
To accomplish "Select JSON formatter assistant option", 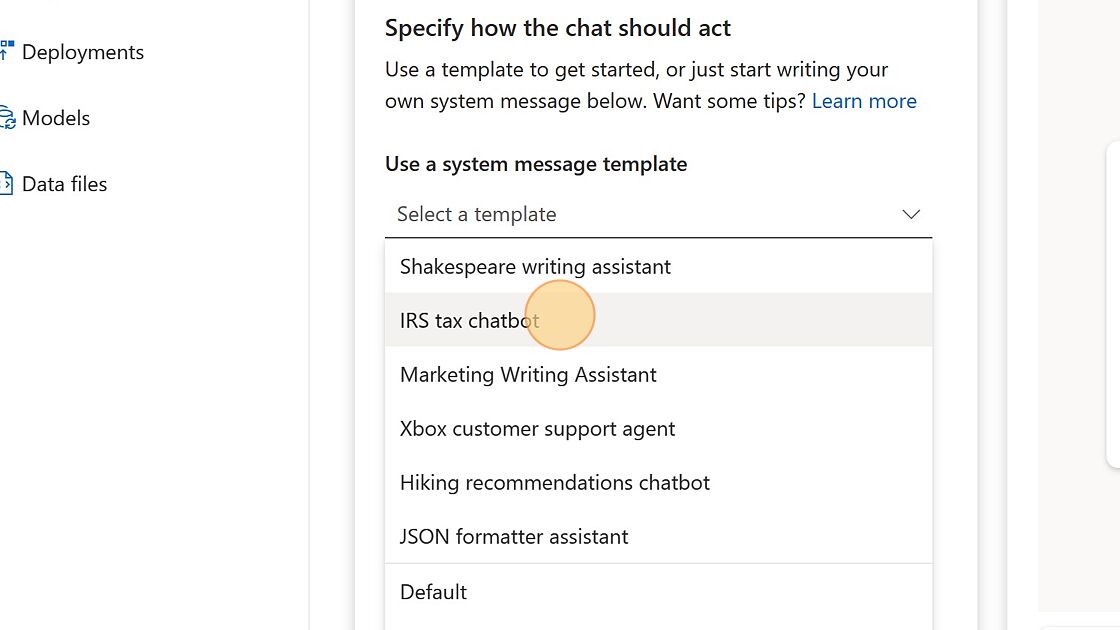I will coord(658,536).
